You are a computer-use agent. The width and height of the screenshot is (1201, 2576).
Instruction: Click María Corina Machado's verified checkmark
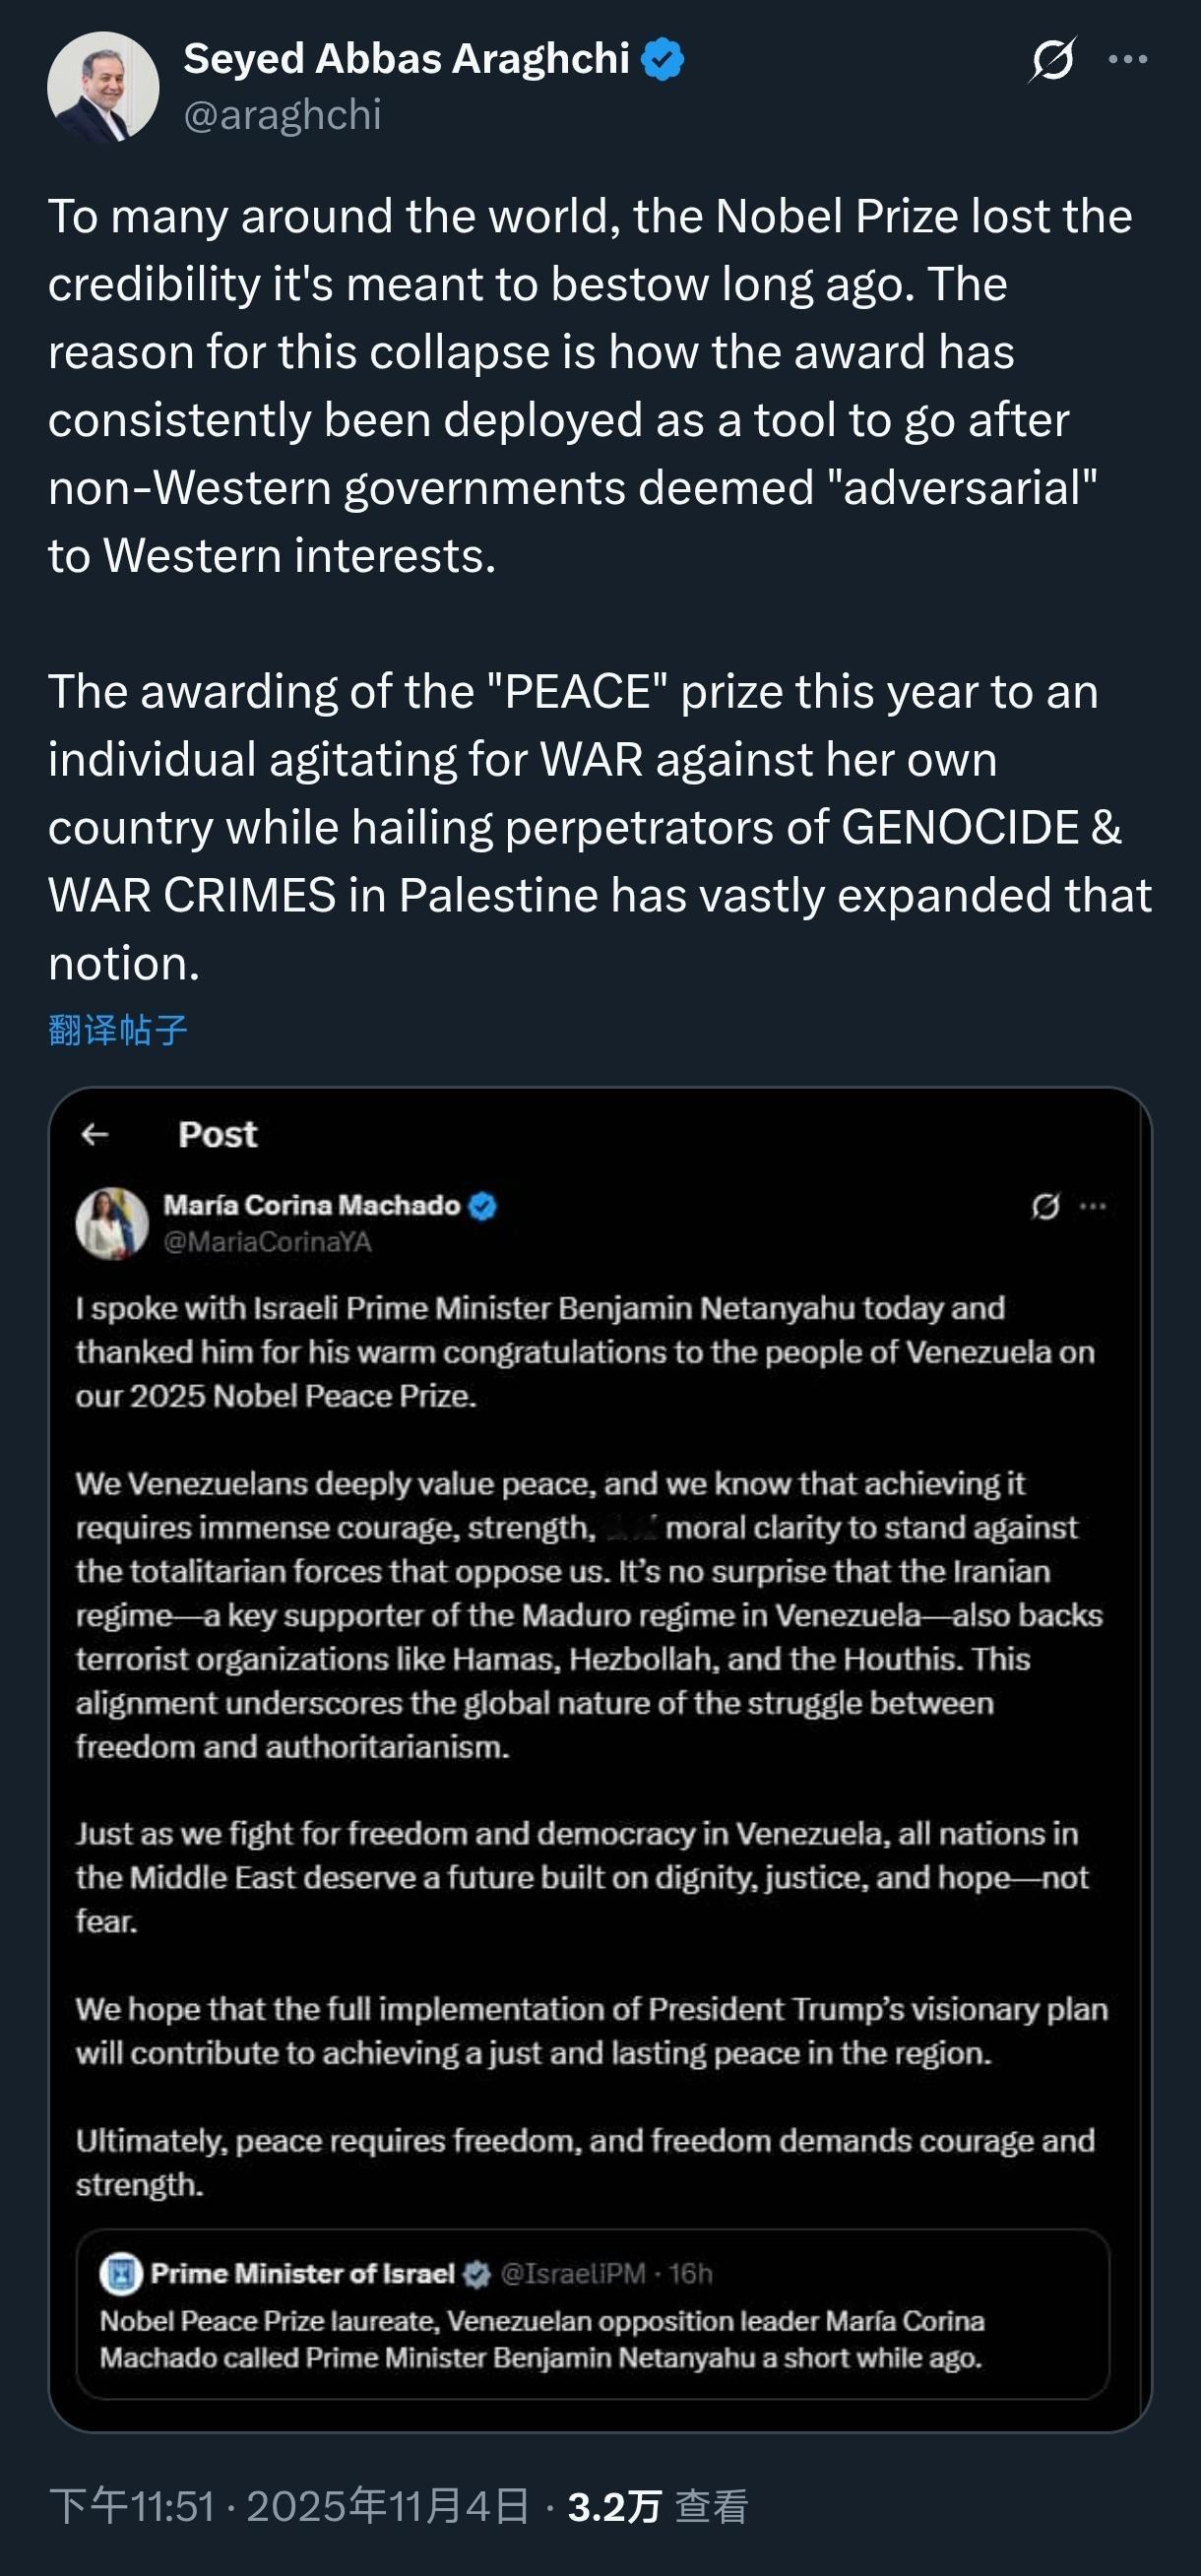pyautogui.click(x=482, y=1208)
